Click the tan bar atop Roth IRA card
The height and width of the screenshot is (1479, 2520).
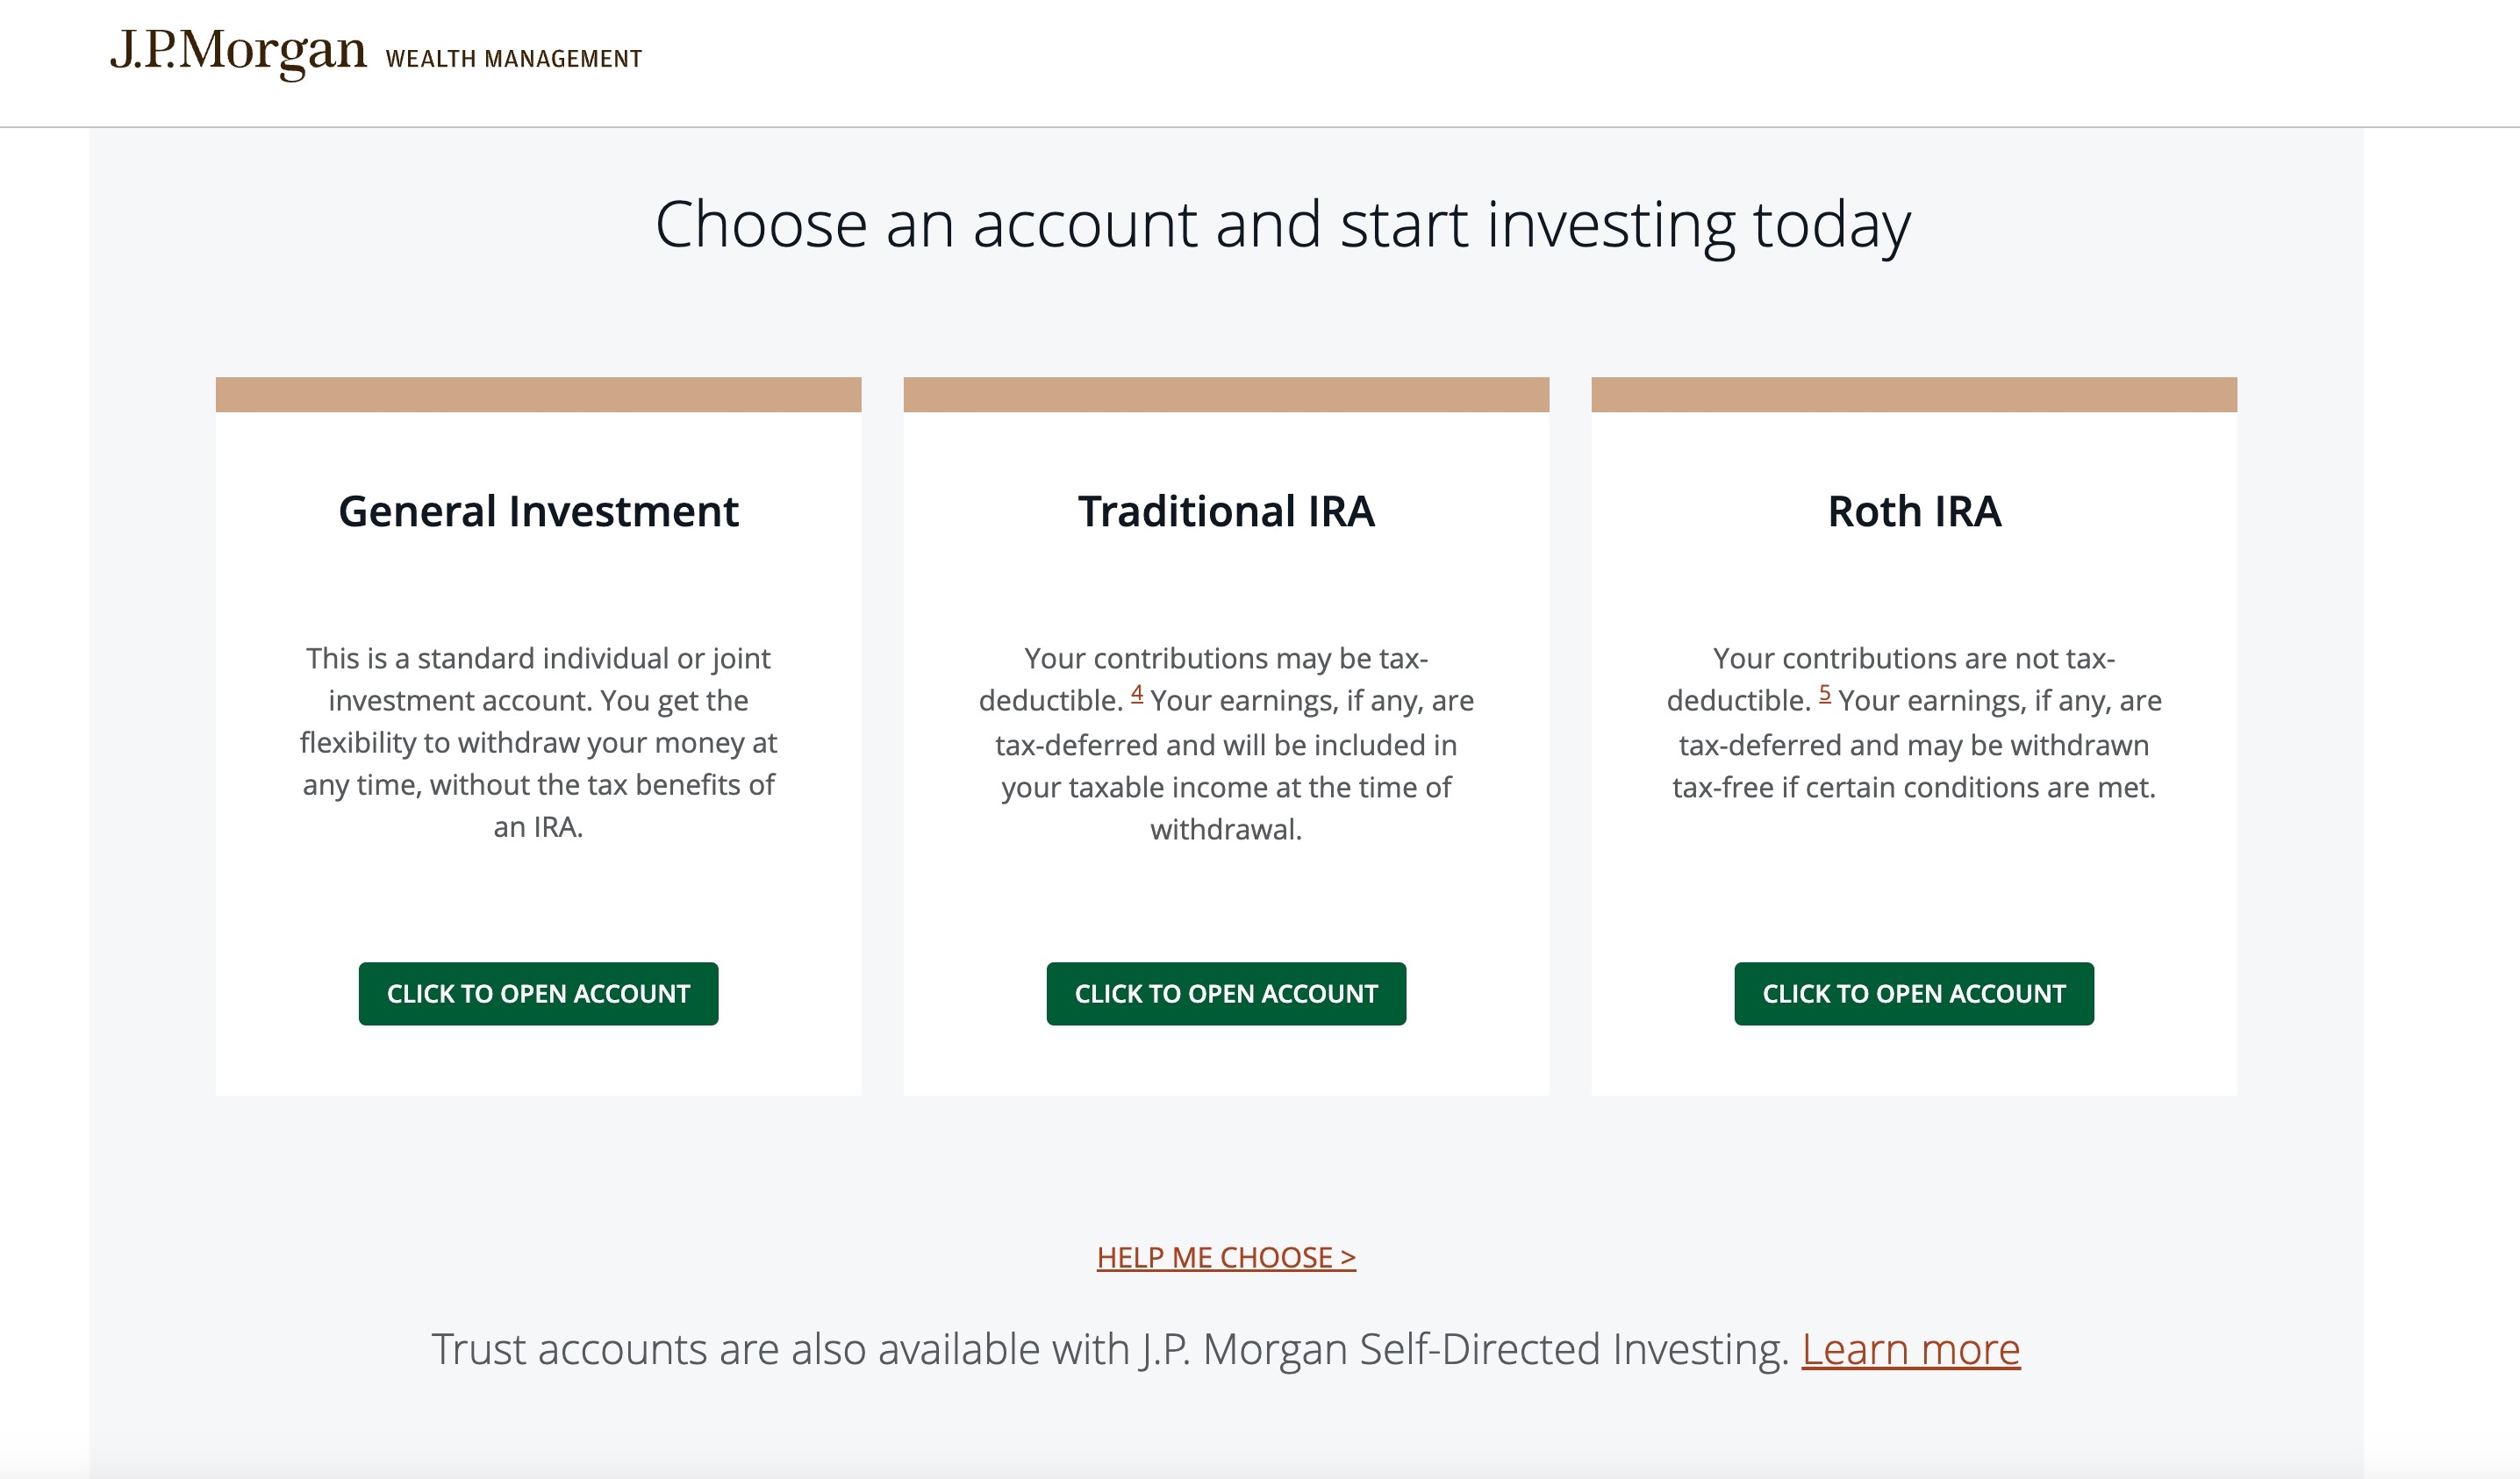coord(1913,394)
